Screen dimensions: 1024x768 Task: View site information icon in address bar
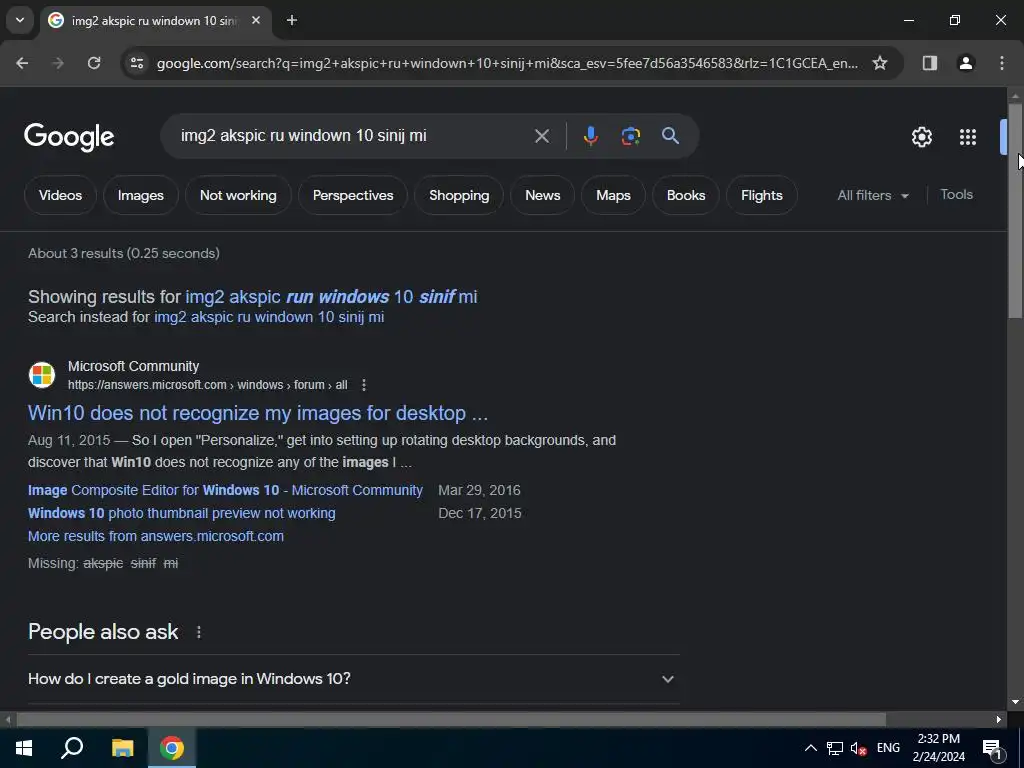137,63
